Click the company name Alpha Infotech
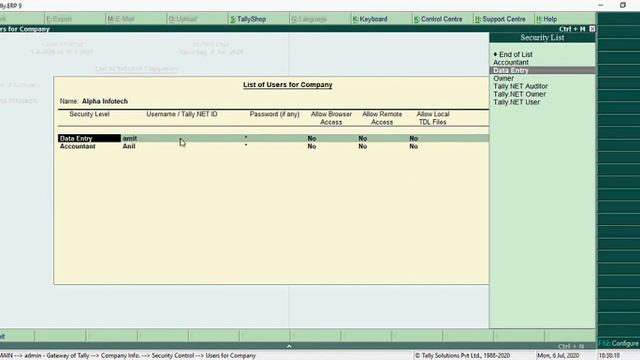The image size is (640, 360). pos(105,101)
